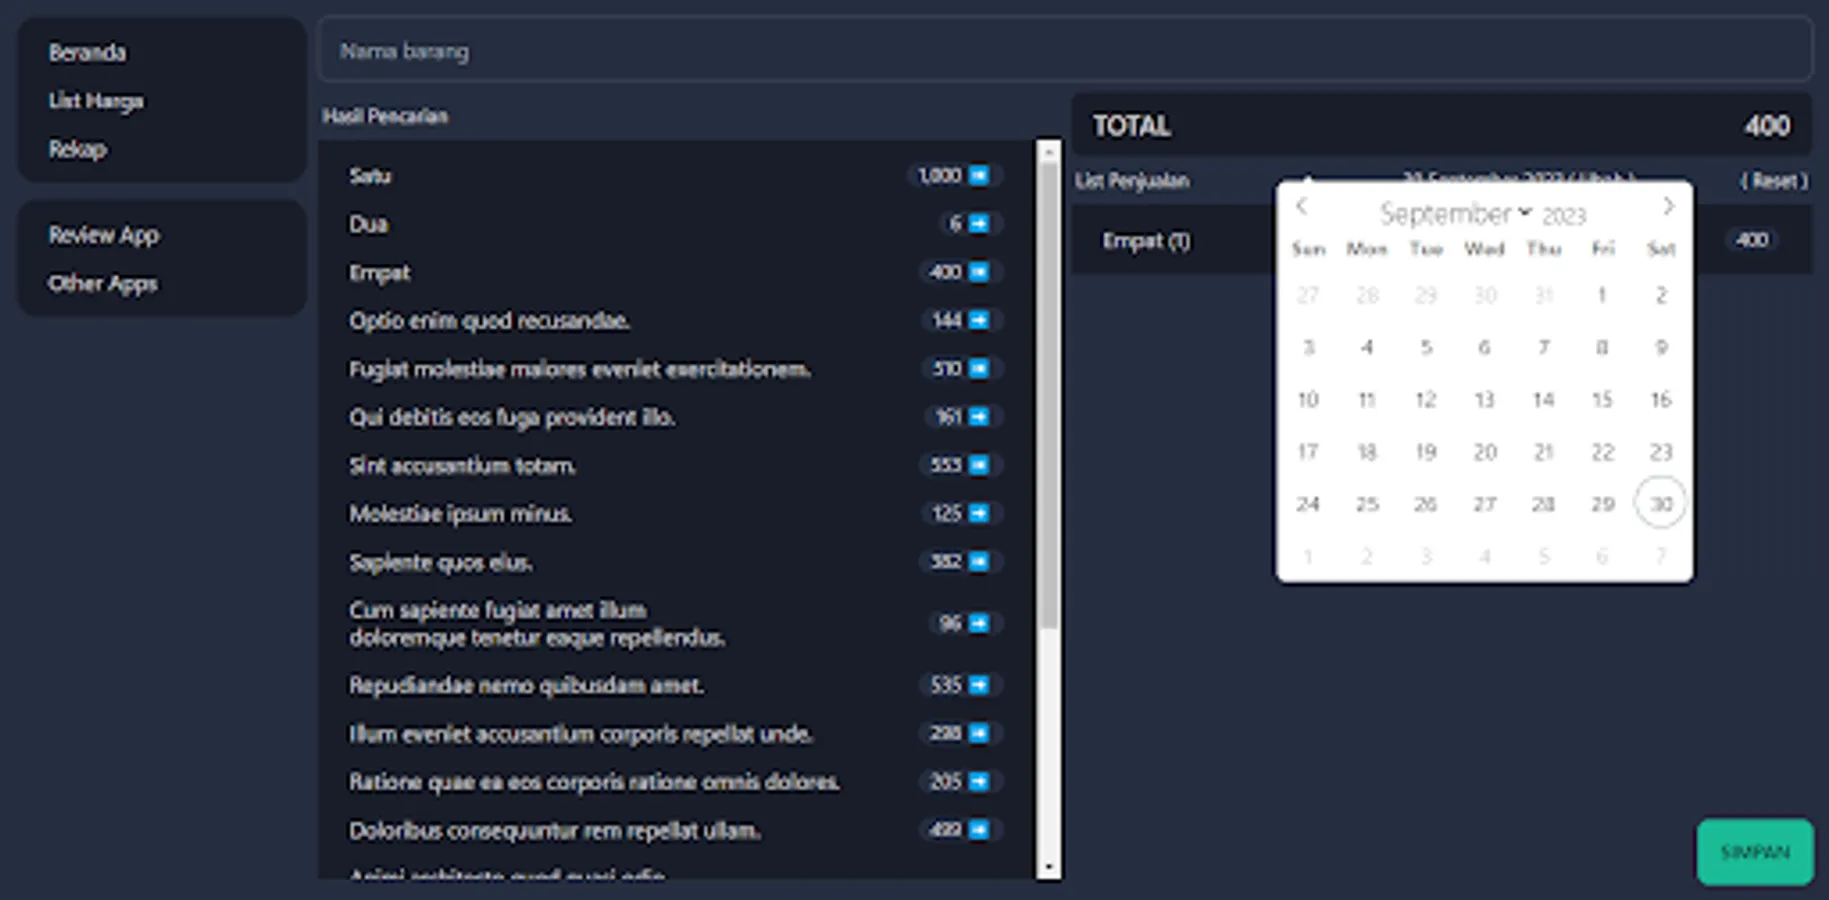
Task: Click arrow icon for Ratione quae ea row
Action: [979, 782]
